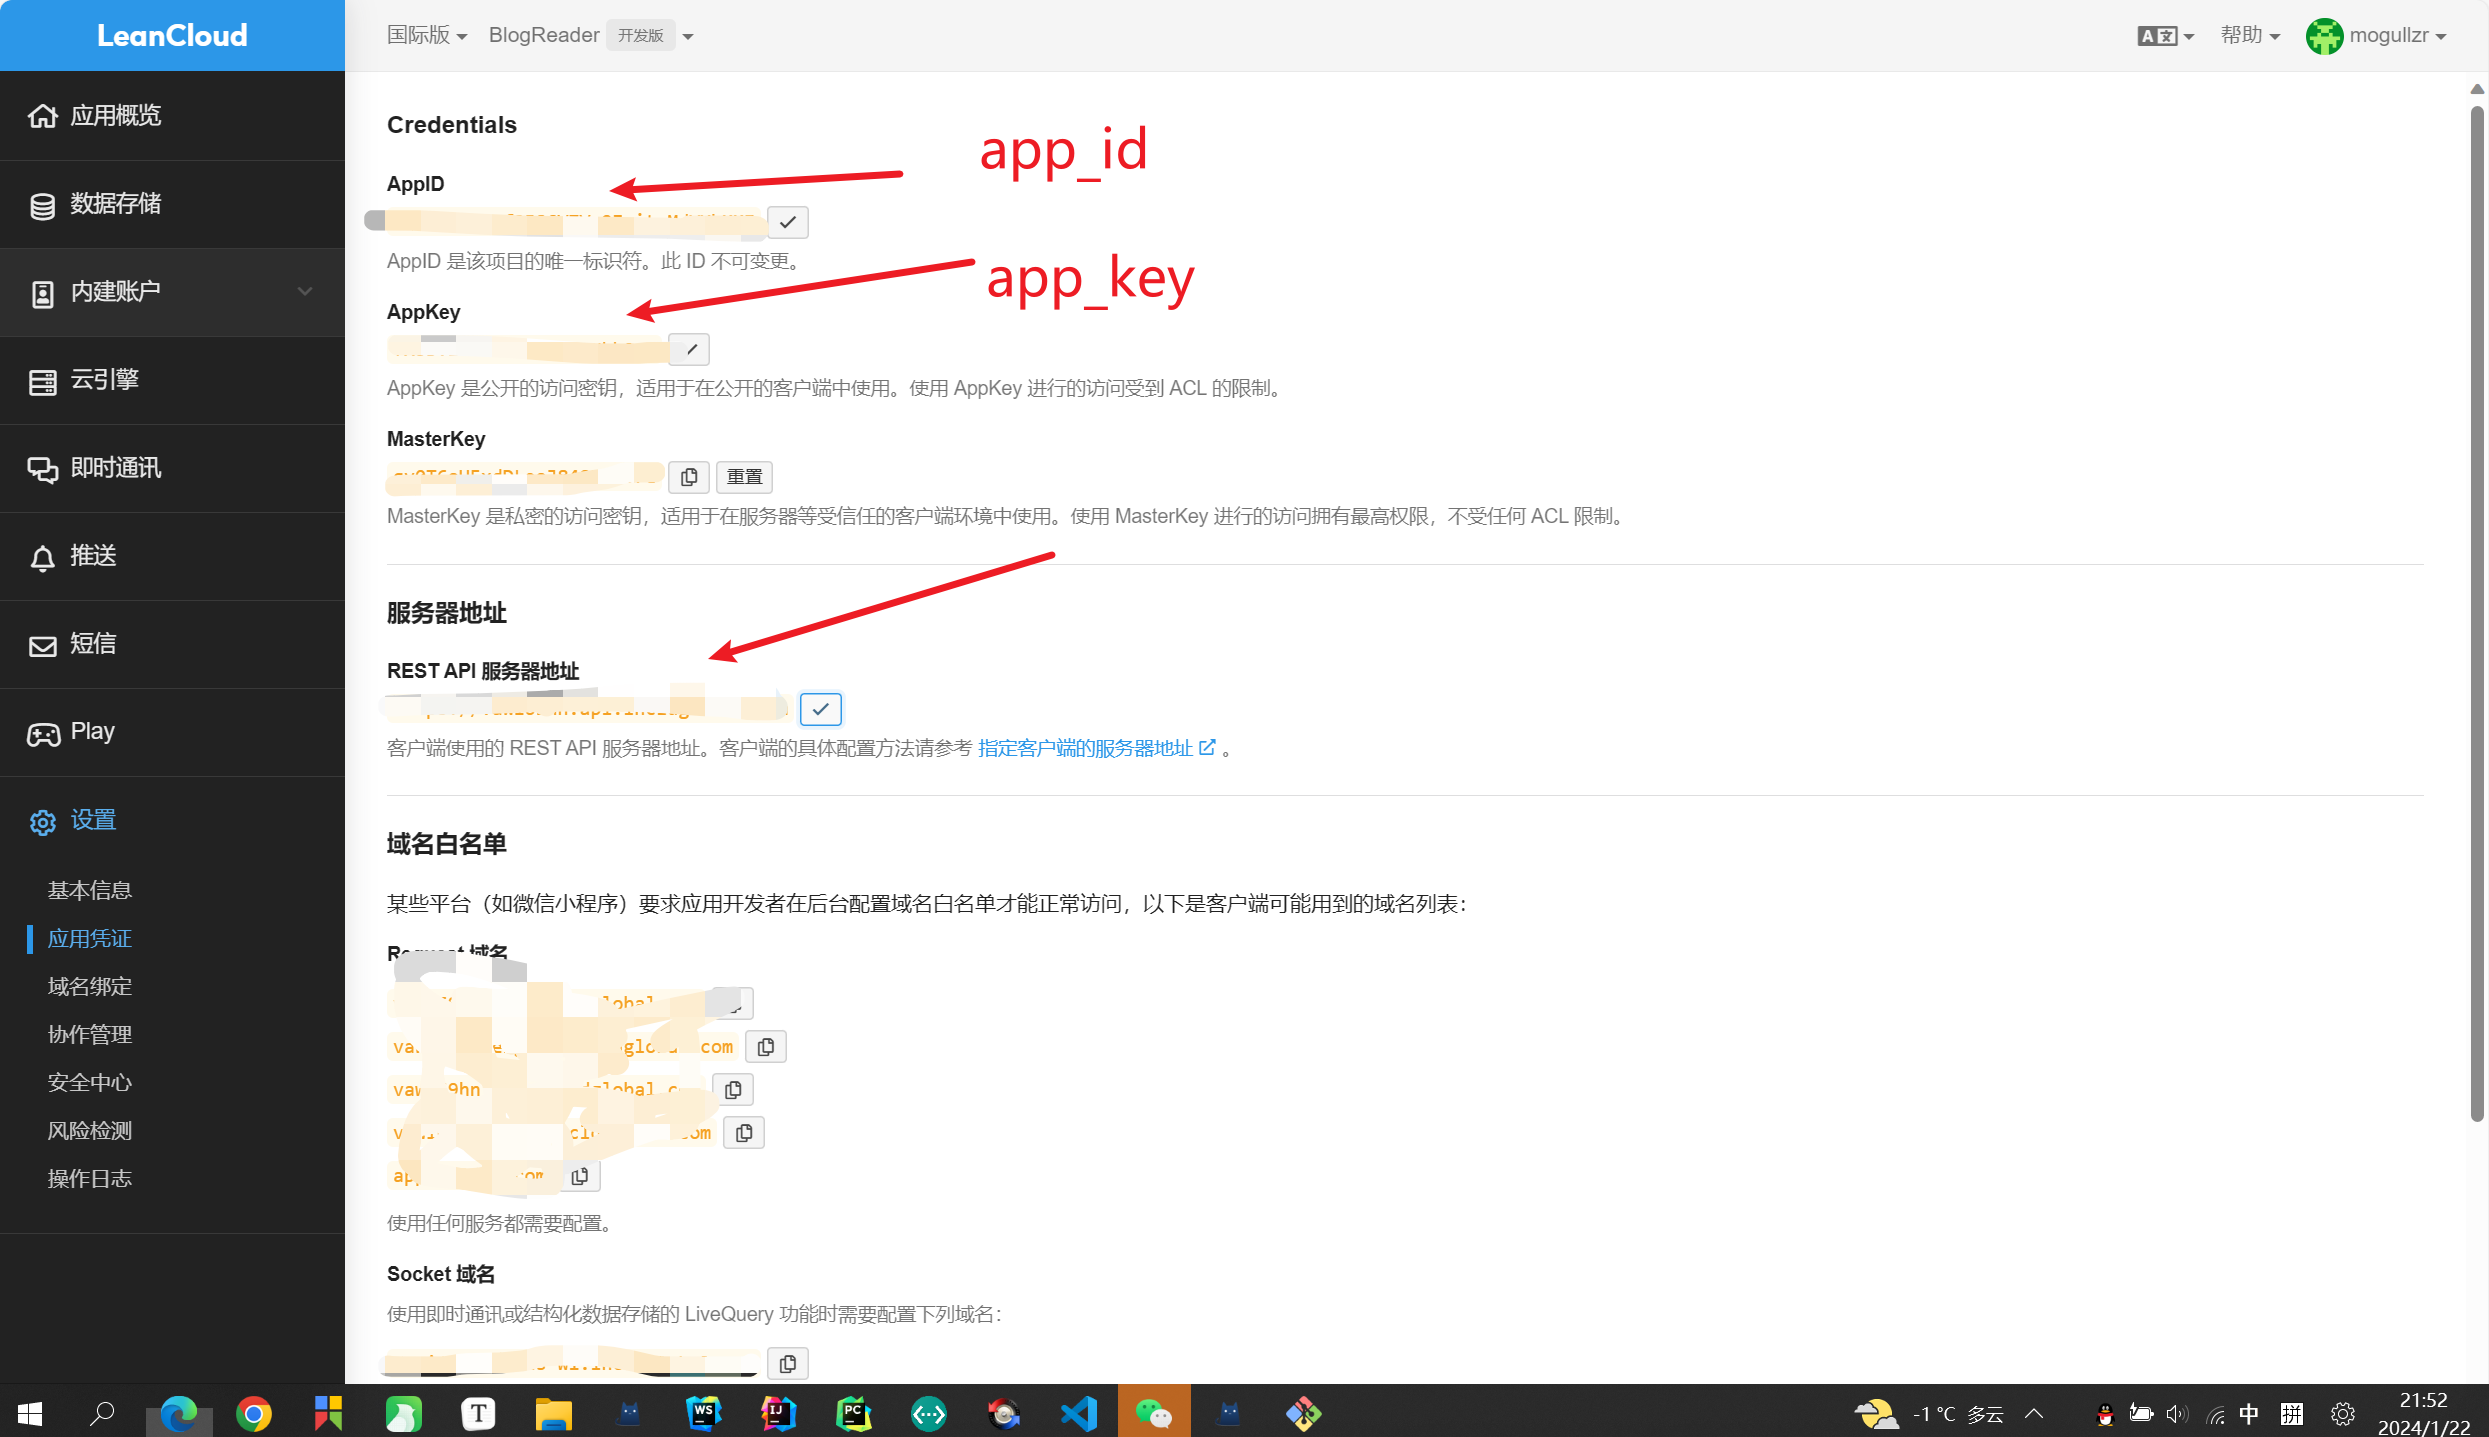Copy the MasterKey value
The height and width of the screenshot is (1437, 2489).
(689, 477)
